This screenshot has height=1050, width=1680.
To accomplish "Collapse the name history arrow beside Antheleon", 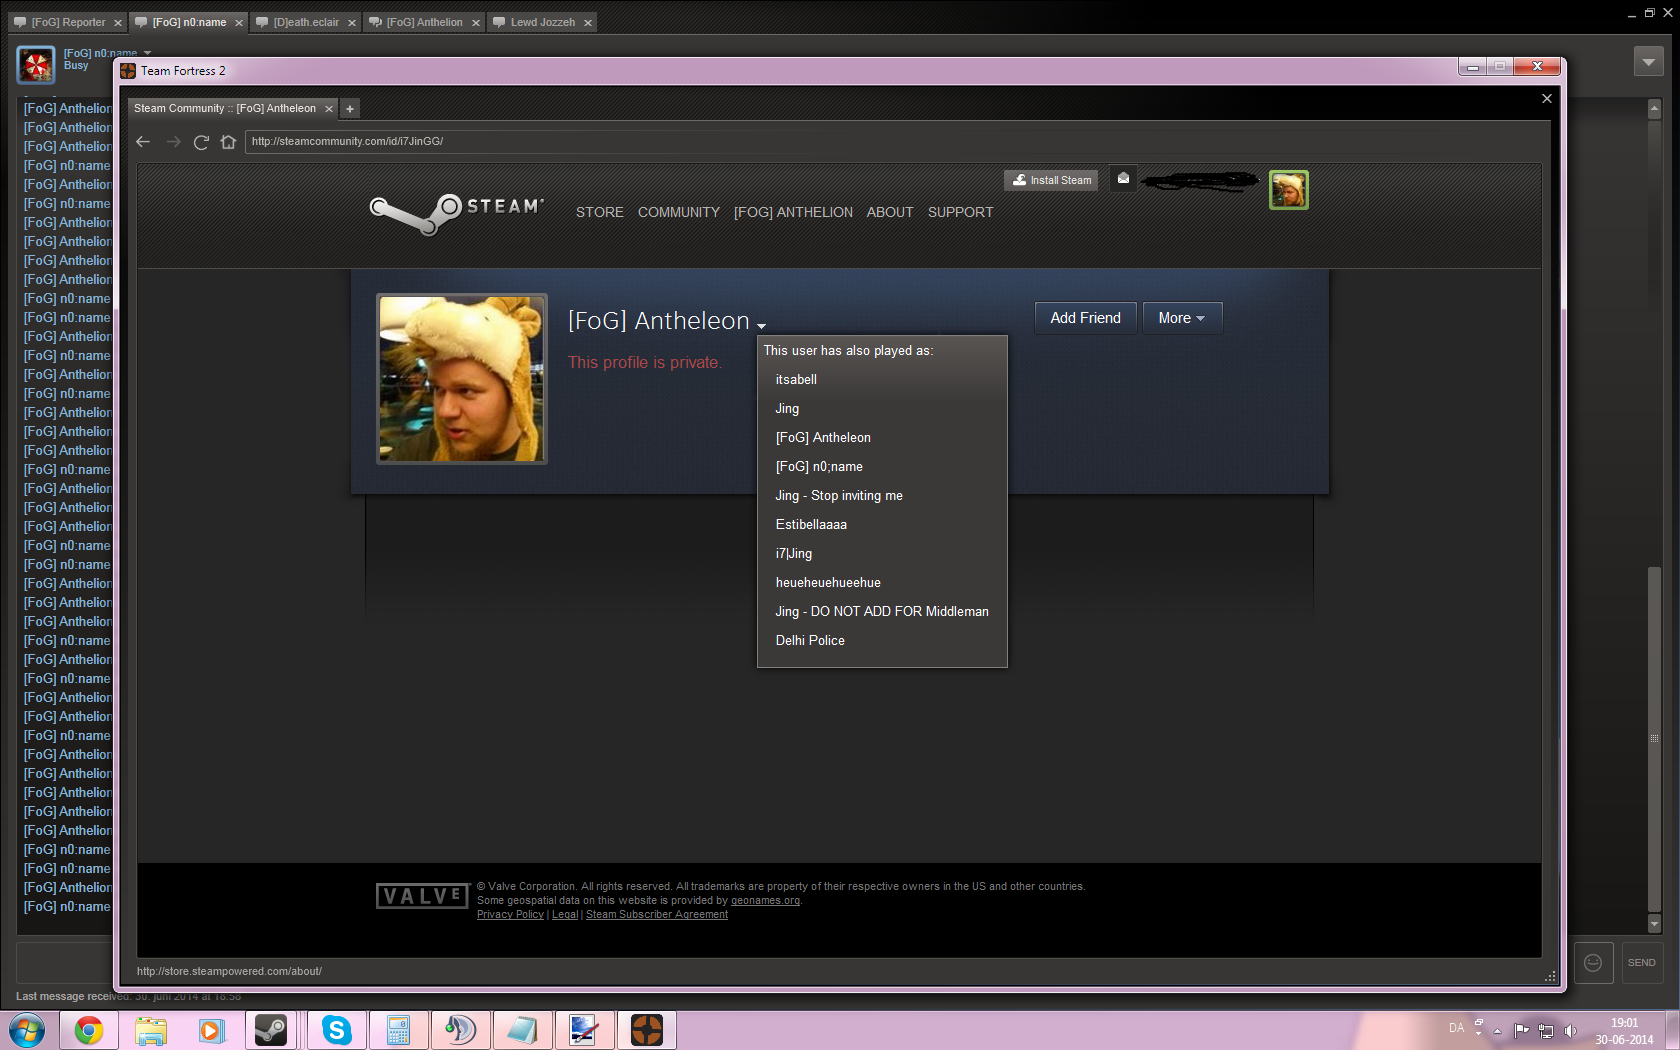I will click(x=761, y=326).
